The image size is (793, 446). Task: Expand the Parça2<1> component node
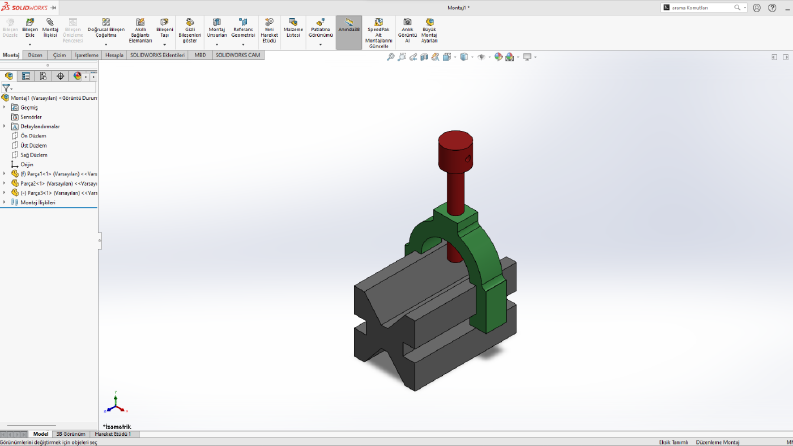(4, 184)
